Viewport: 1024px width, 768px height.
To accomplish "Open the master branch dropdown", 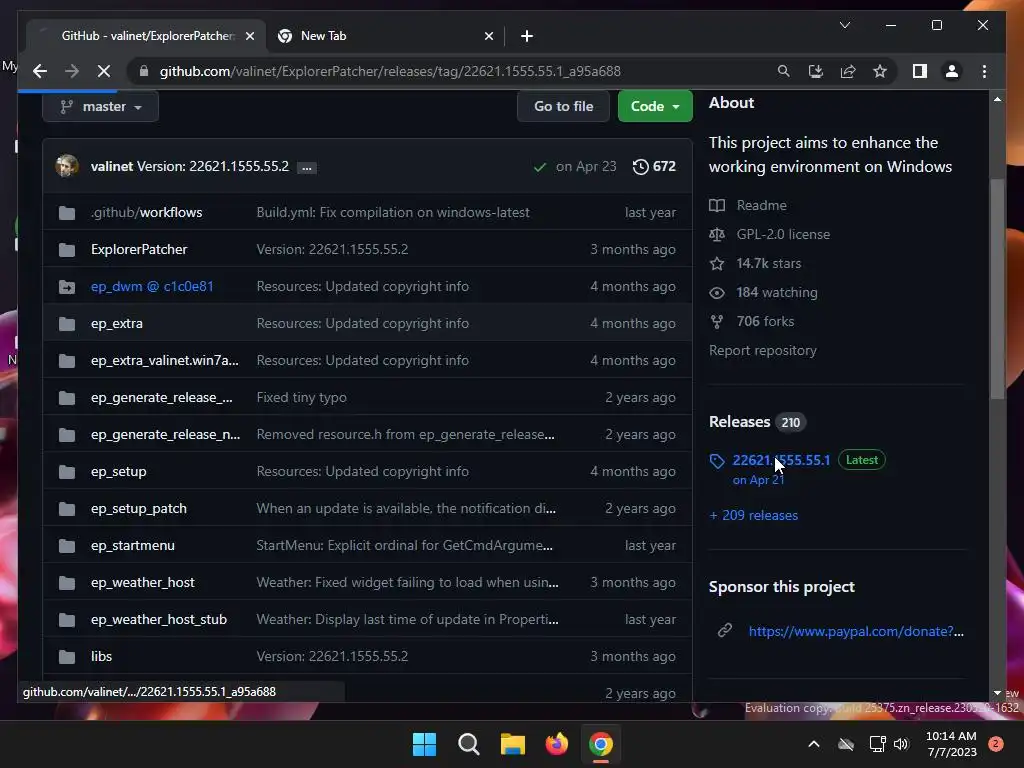I will pos(101,106).
